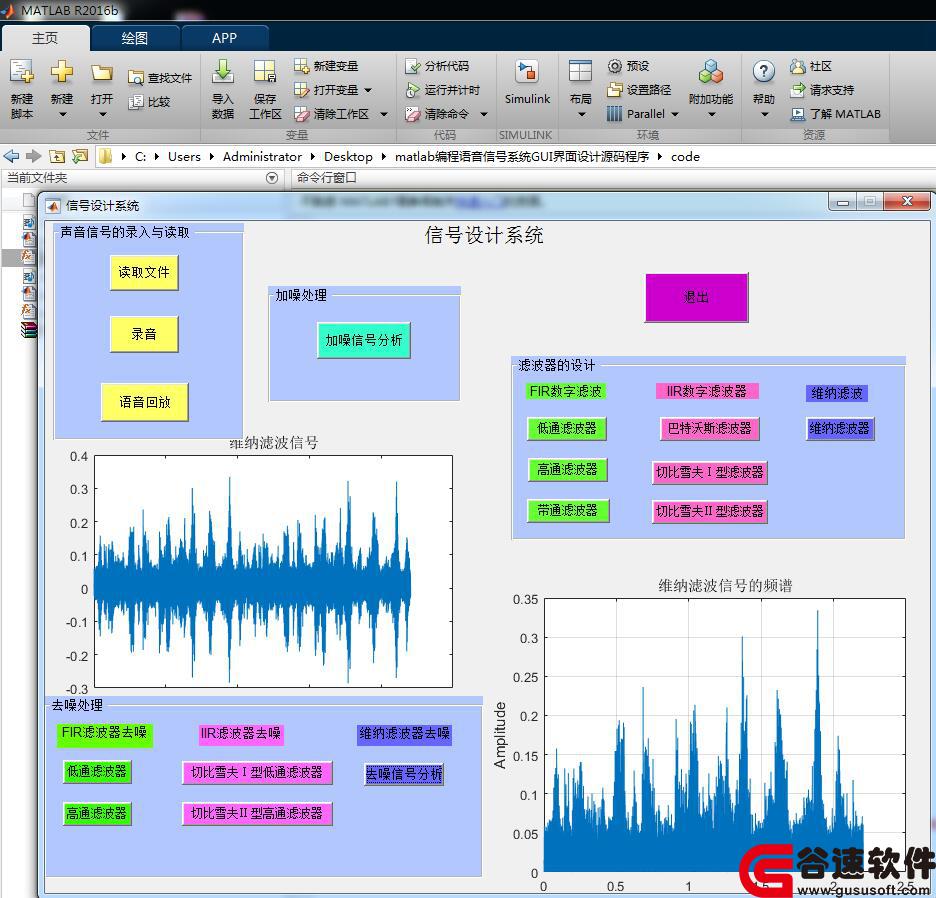Click the Users segment in the path bar
936x898 pixels.
coord(184,156)
